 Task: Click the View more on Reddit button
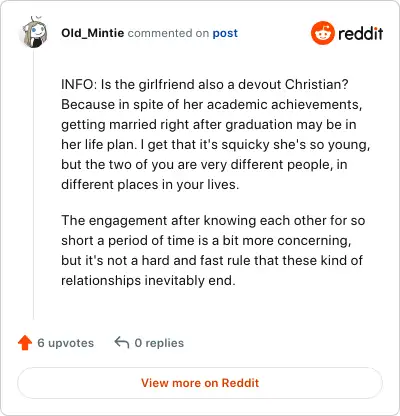tap(200, 383)
